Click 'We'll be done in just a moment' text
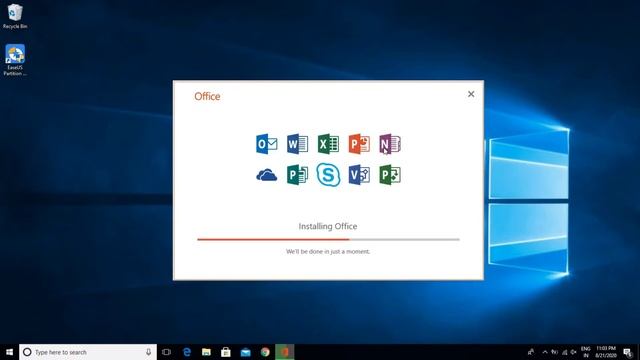Image resolution: width=640 pixels, height=360 pixels. click(328, 251)
